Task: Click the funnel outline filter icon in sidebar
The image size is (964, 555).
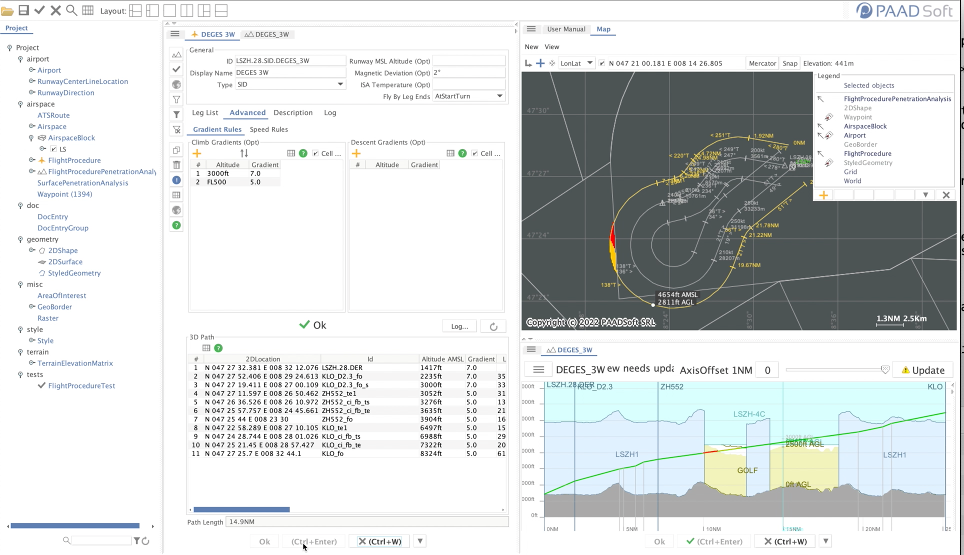Action: [x=176, y=100]
